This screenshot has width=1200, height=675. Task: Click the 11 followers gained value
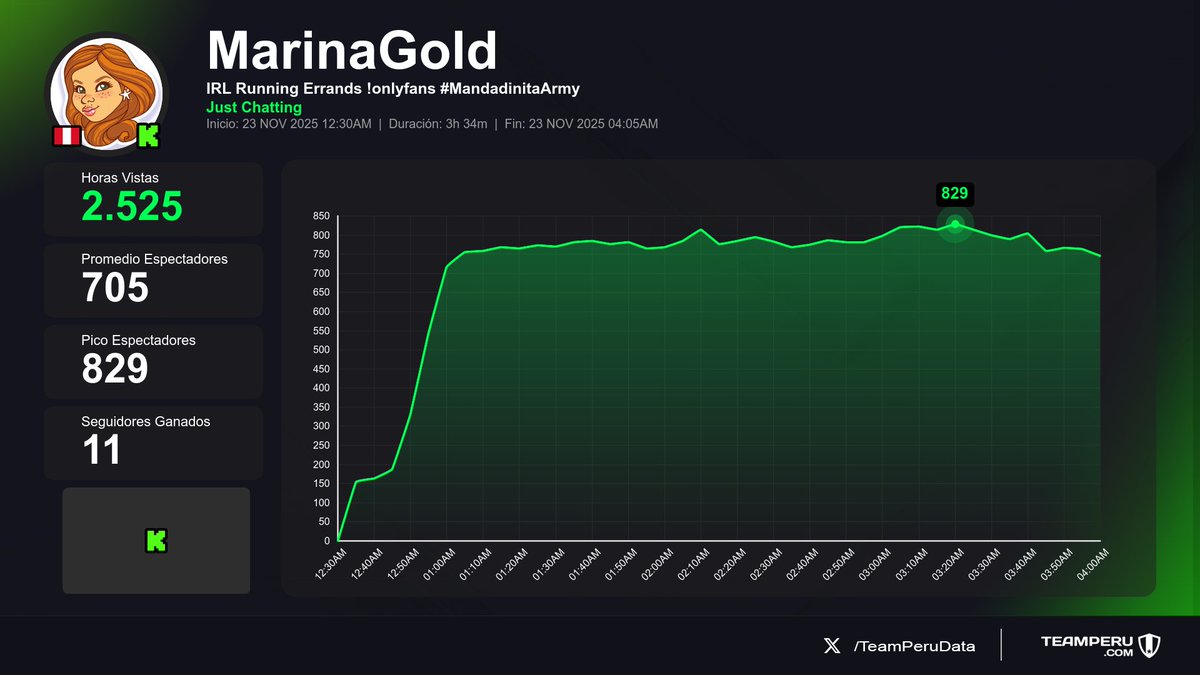101,450
